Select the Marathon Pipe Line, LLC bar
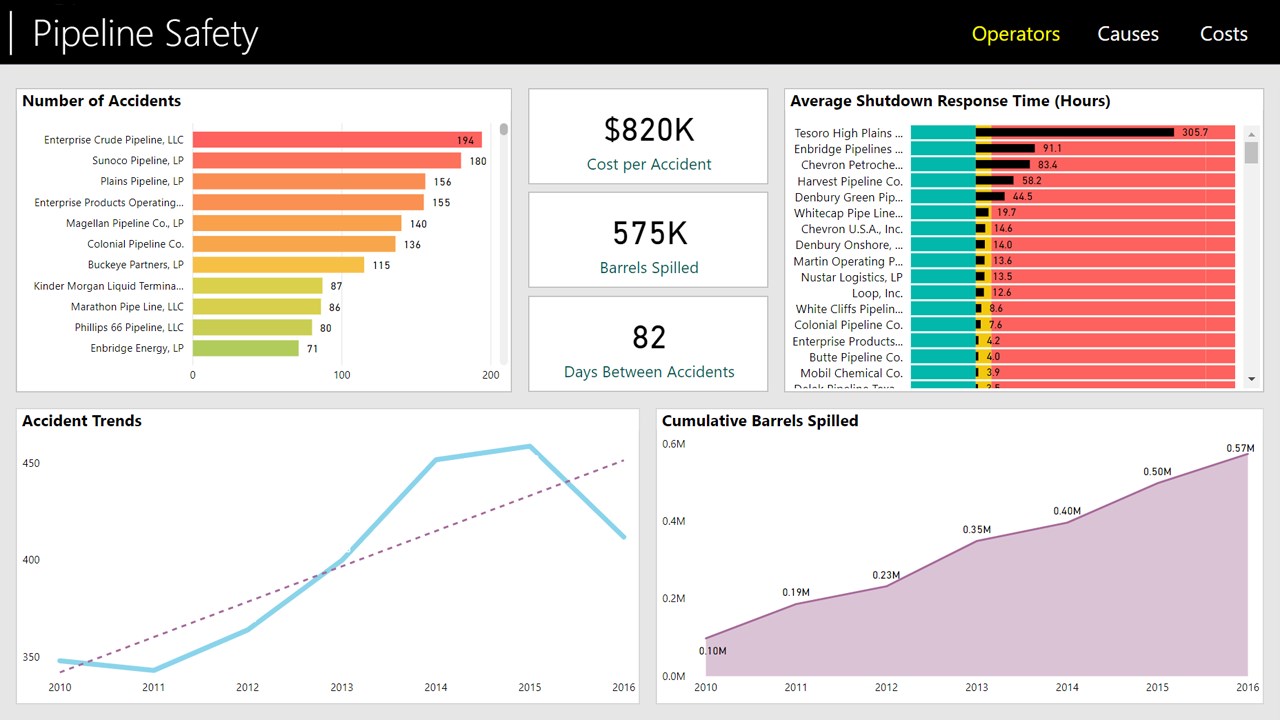 point(257,307)
